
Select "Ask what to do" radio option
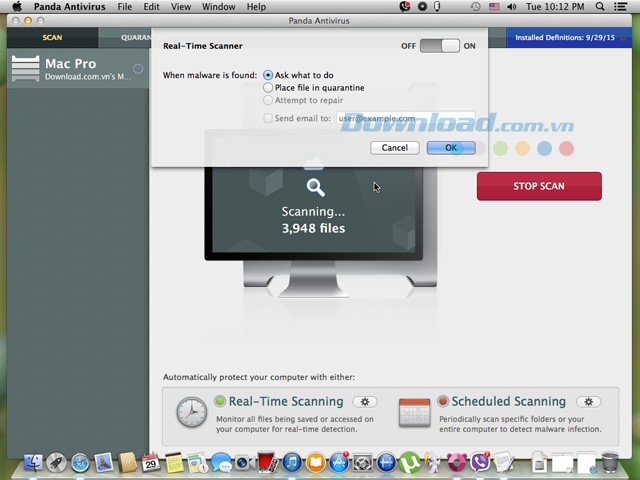click(268, 75)
